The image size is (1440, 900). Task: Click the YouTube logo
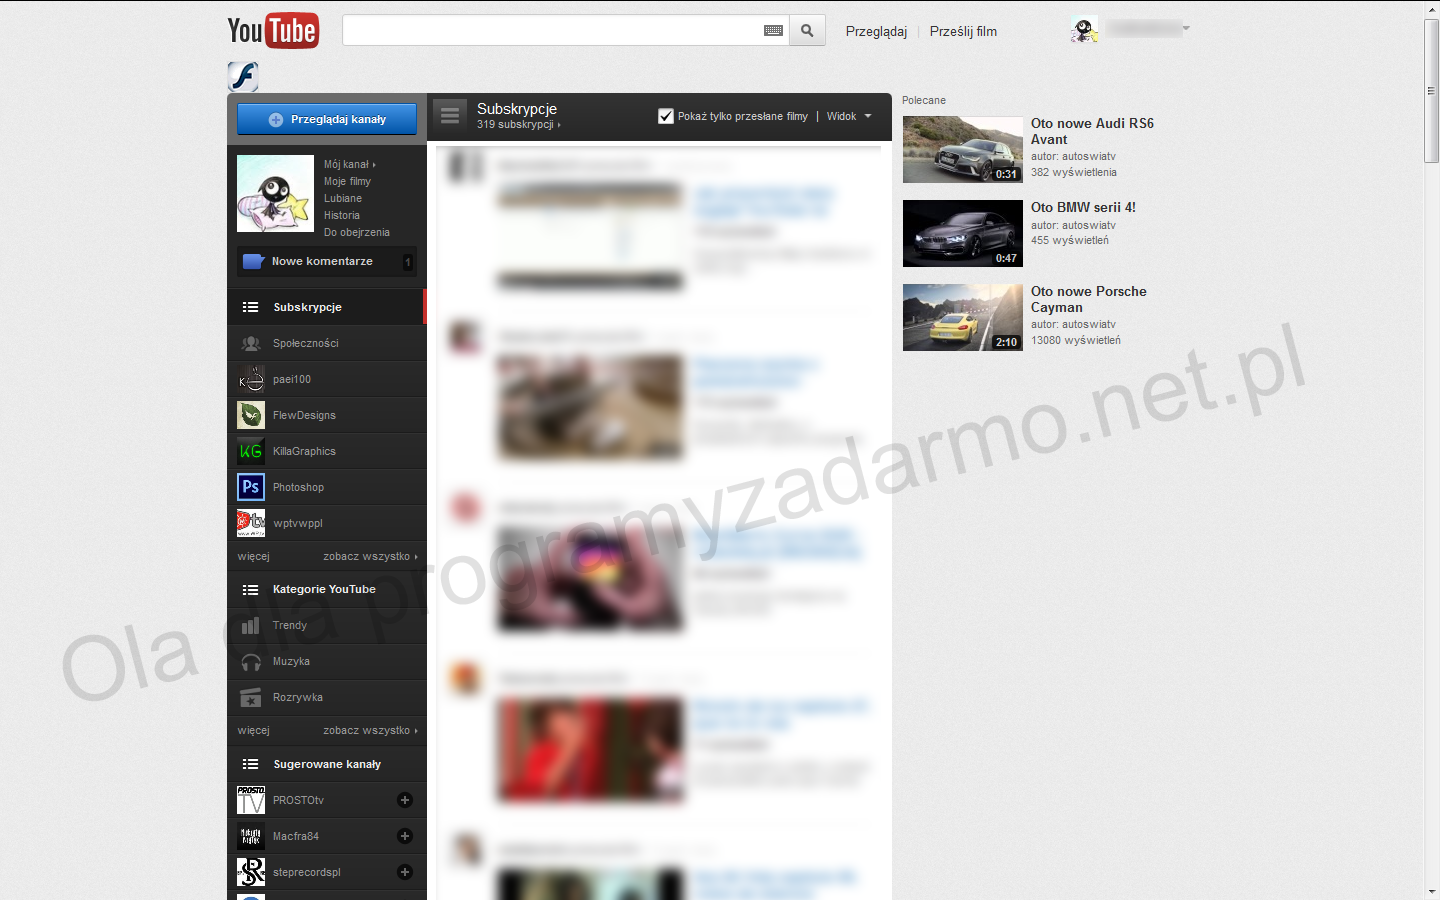[x=273, y=31]
